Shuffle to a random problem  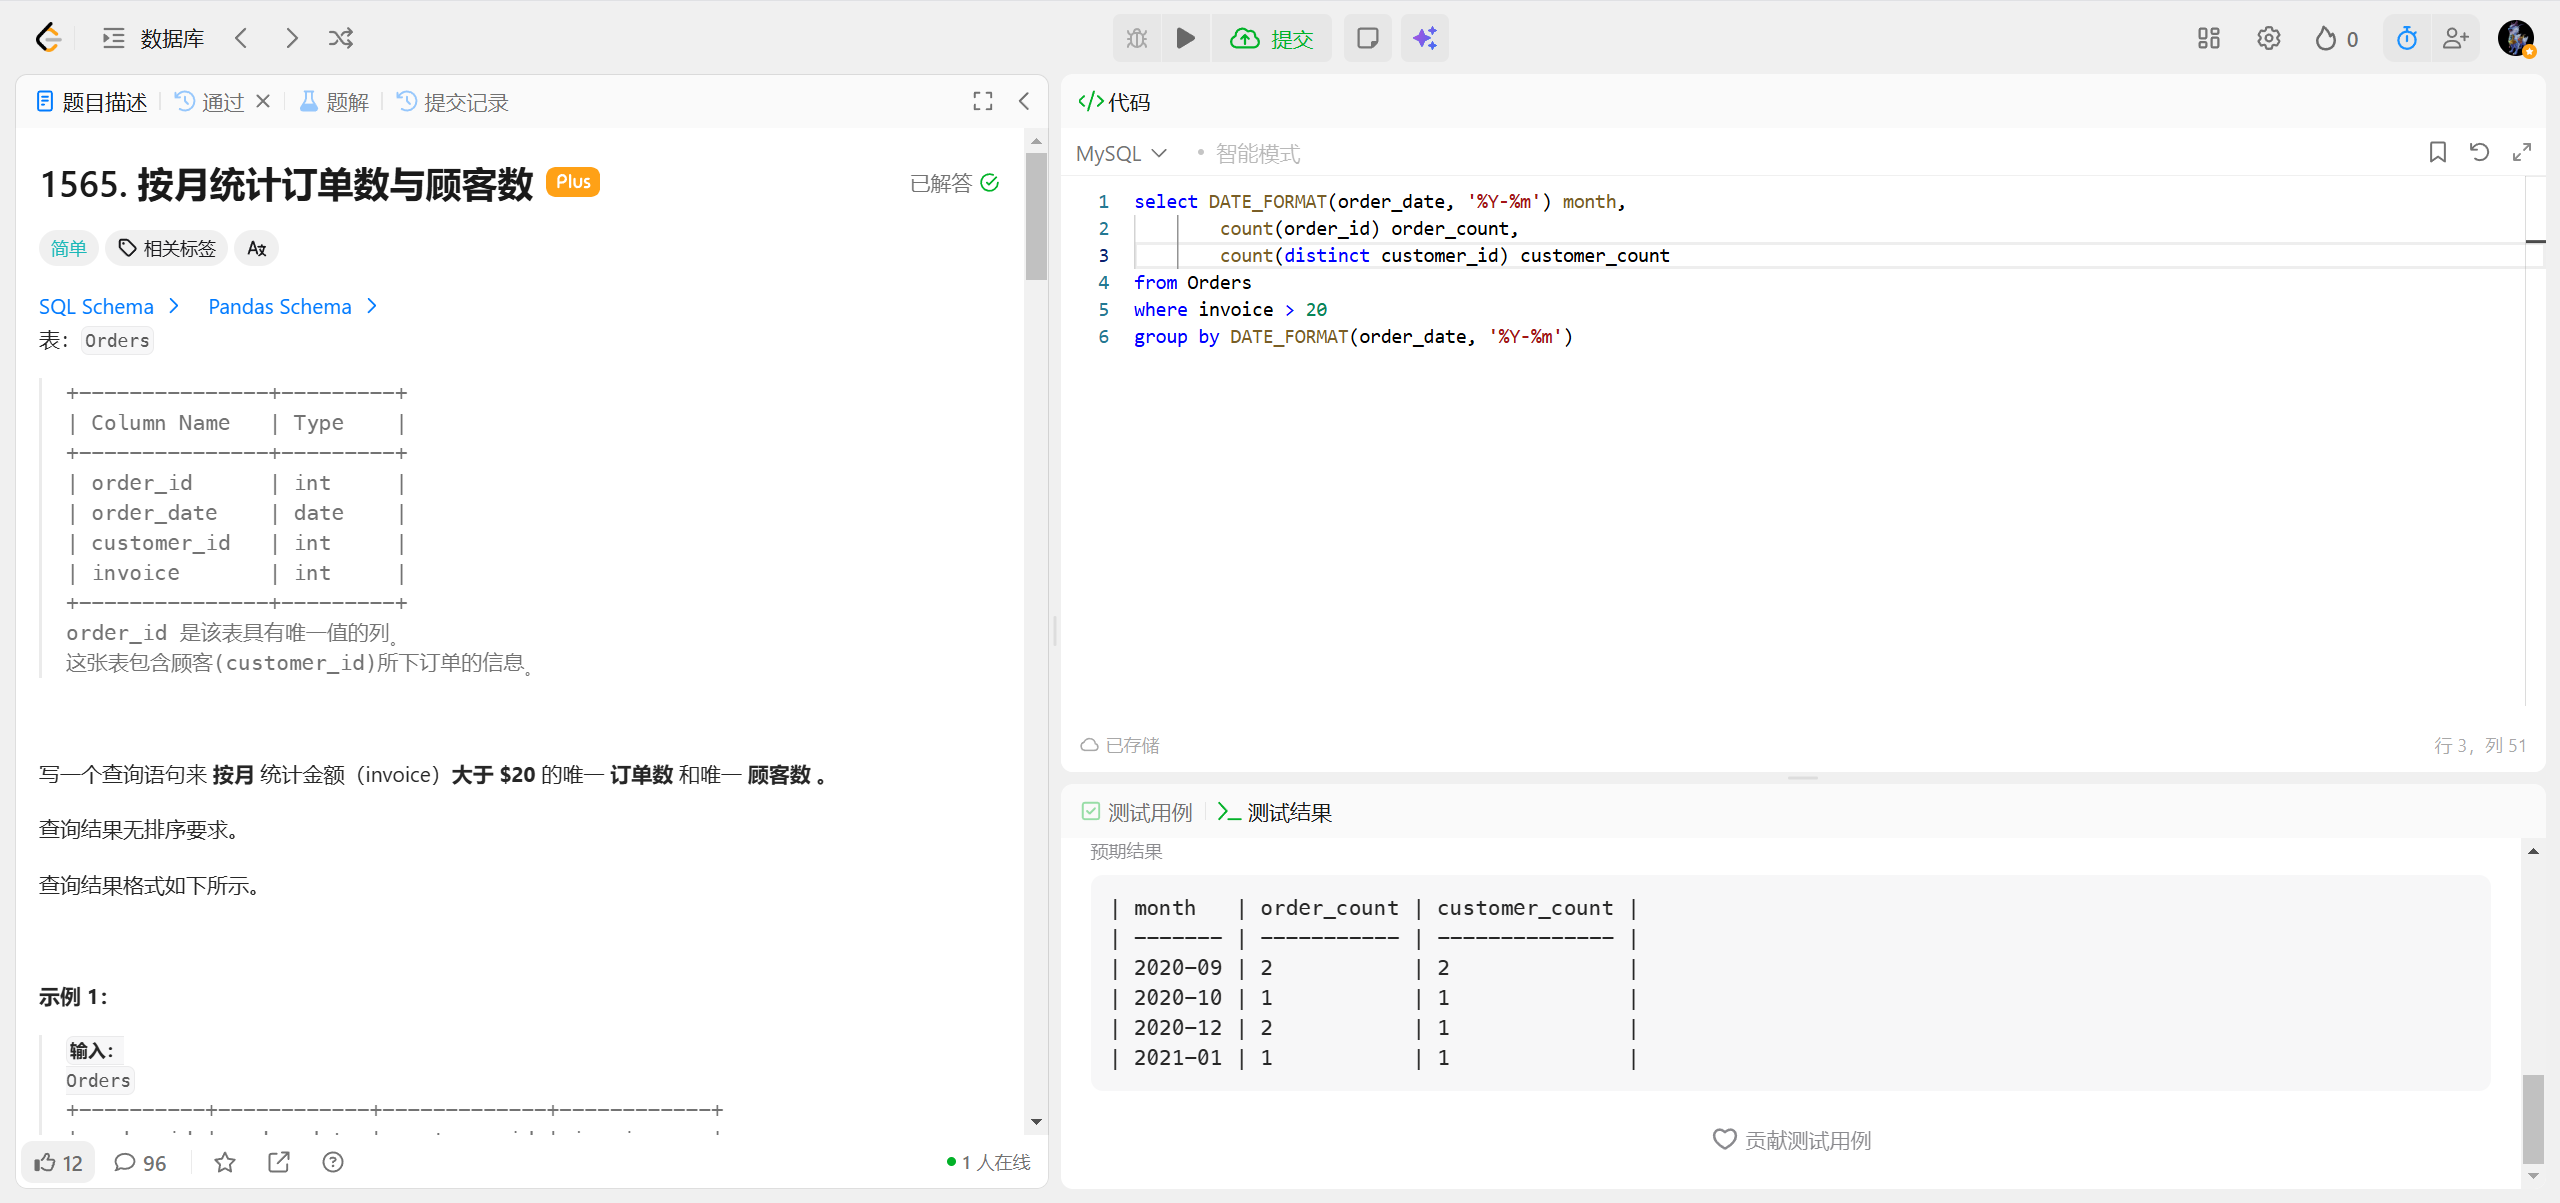pos(340,38)
